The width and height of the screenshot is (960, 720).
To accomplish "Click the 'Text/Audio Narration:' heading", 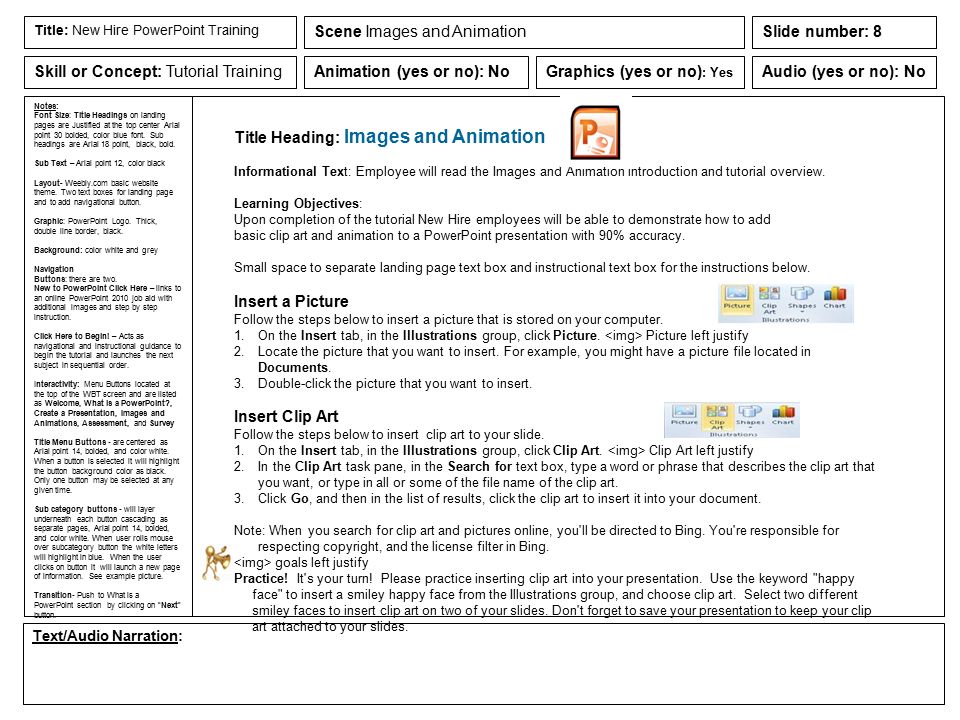I will (x=107, y=636).
